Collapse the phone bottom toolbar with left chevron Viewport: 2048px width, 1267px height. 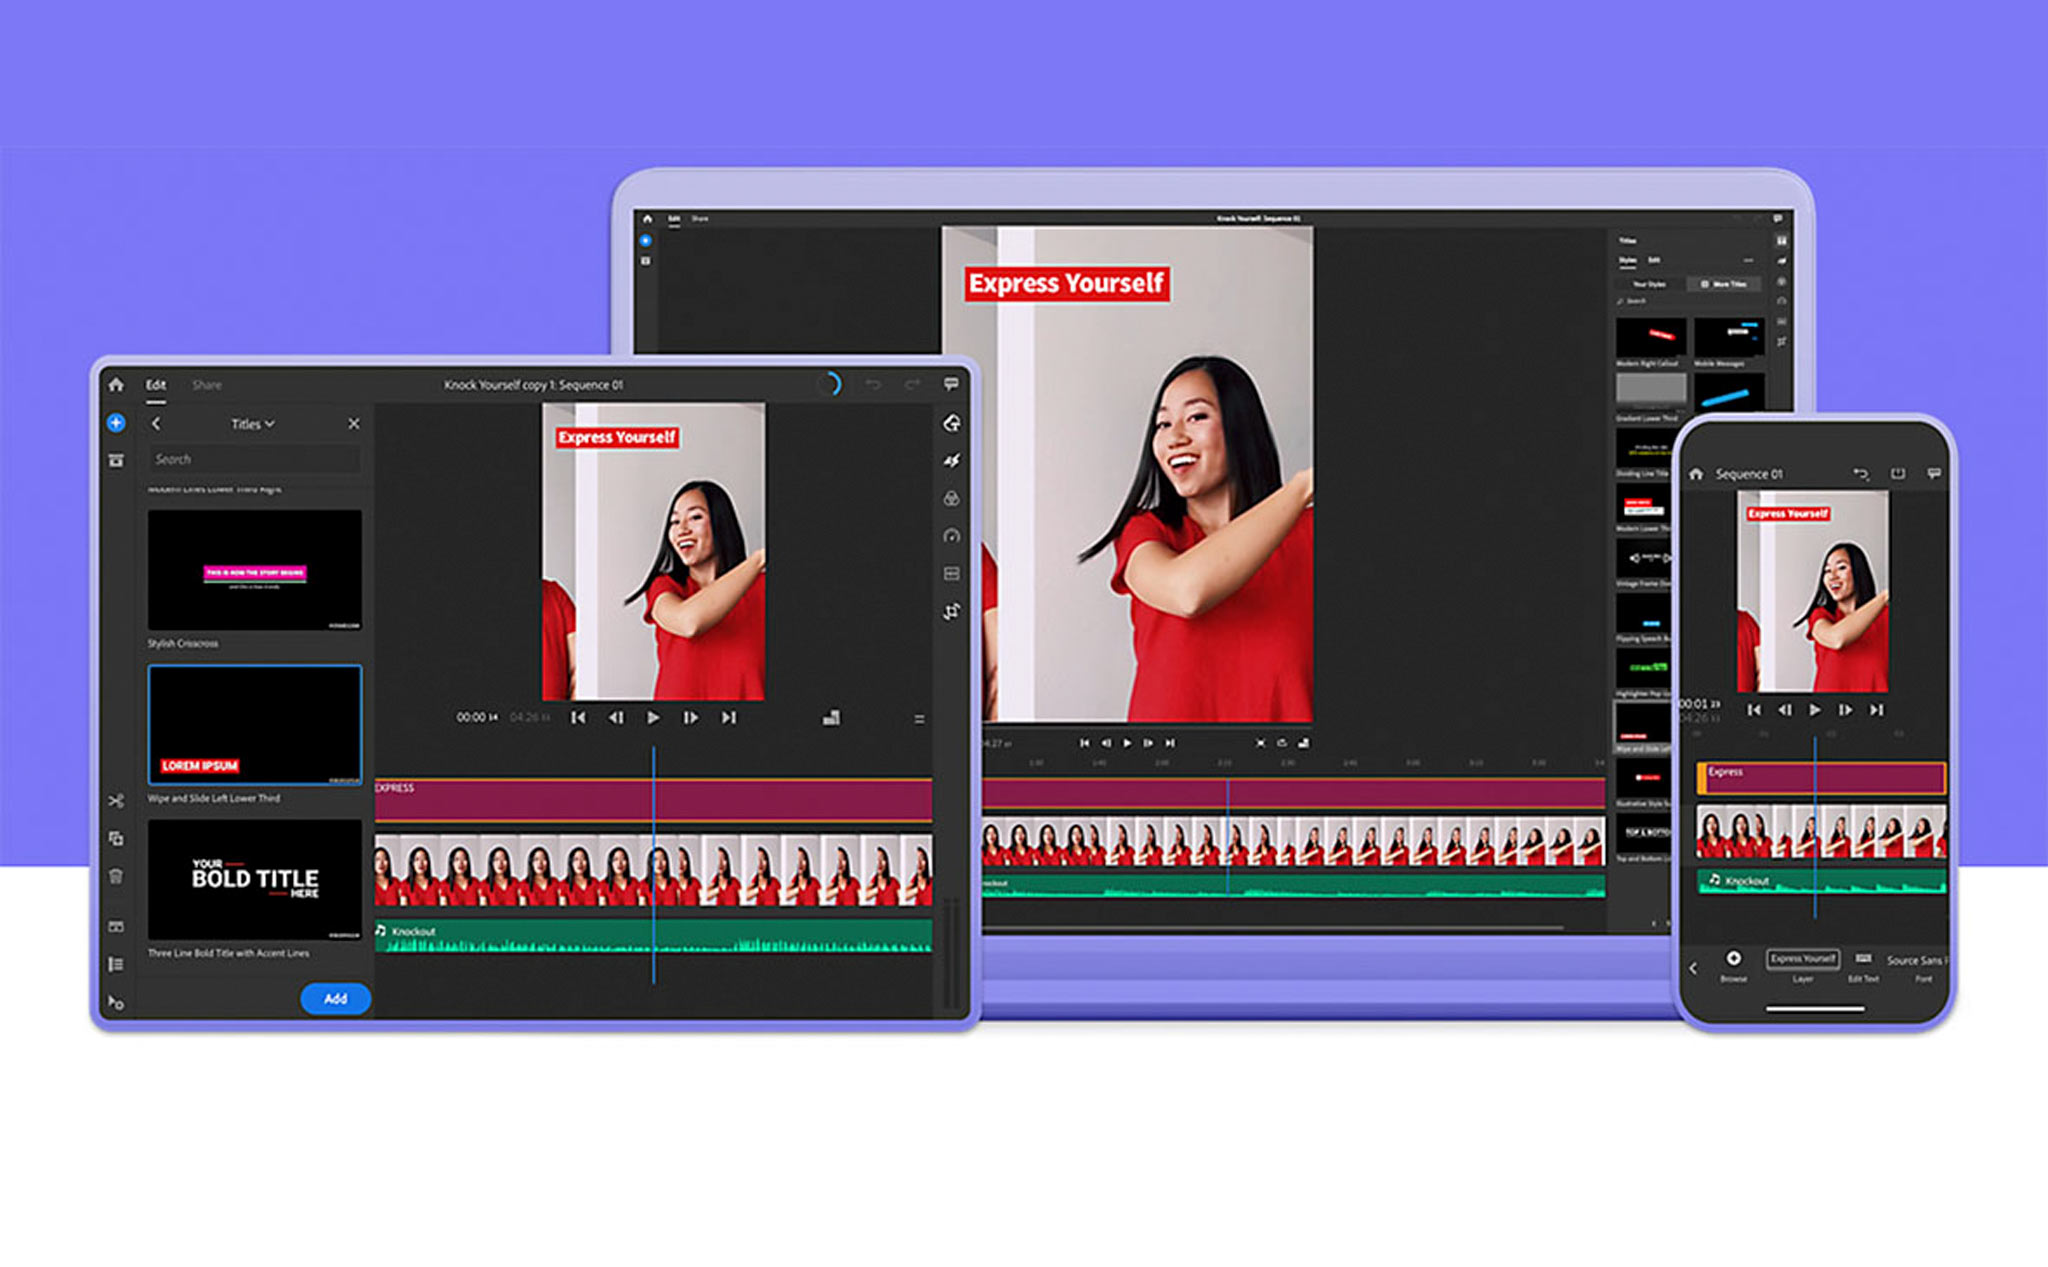click(1693, 967)
